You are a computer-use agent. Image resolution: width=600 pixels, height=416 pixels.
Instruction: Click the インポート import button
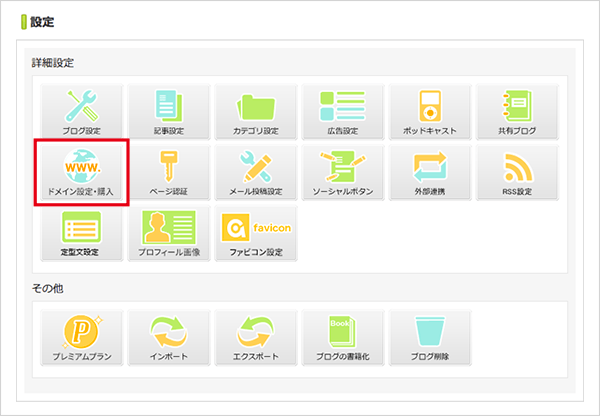pos(169,337)
